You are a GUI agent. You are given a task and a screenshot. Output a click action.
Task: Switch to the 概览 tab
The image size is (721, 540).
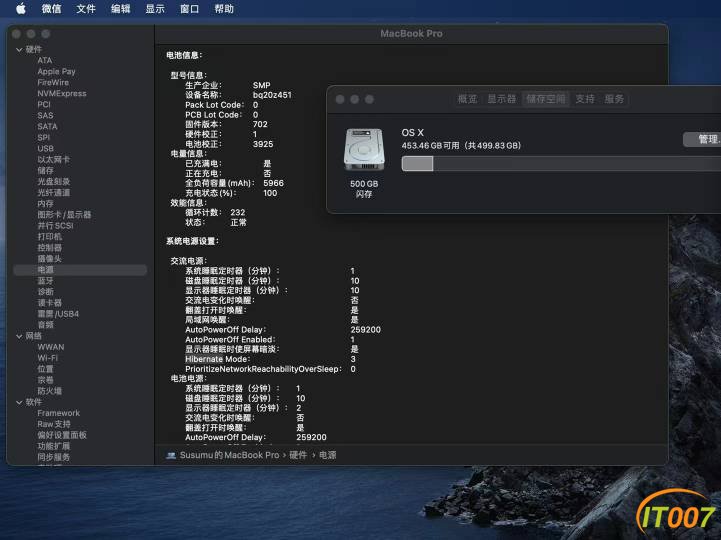point(467,99)
